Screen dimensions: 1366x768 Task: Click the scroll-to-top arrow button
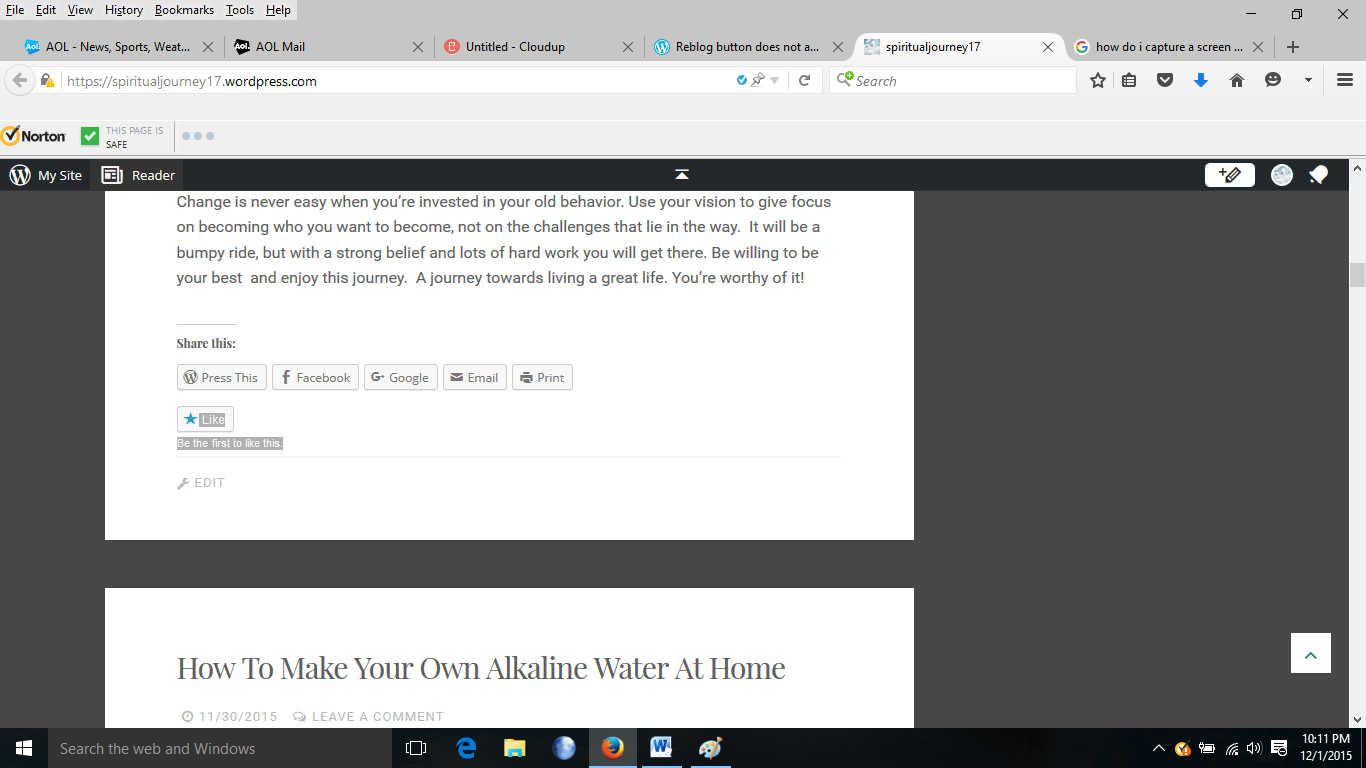coord(1310,653)
